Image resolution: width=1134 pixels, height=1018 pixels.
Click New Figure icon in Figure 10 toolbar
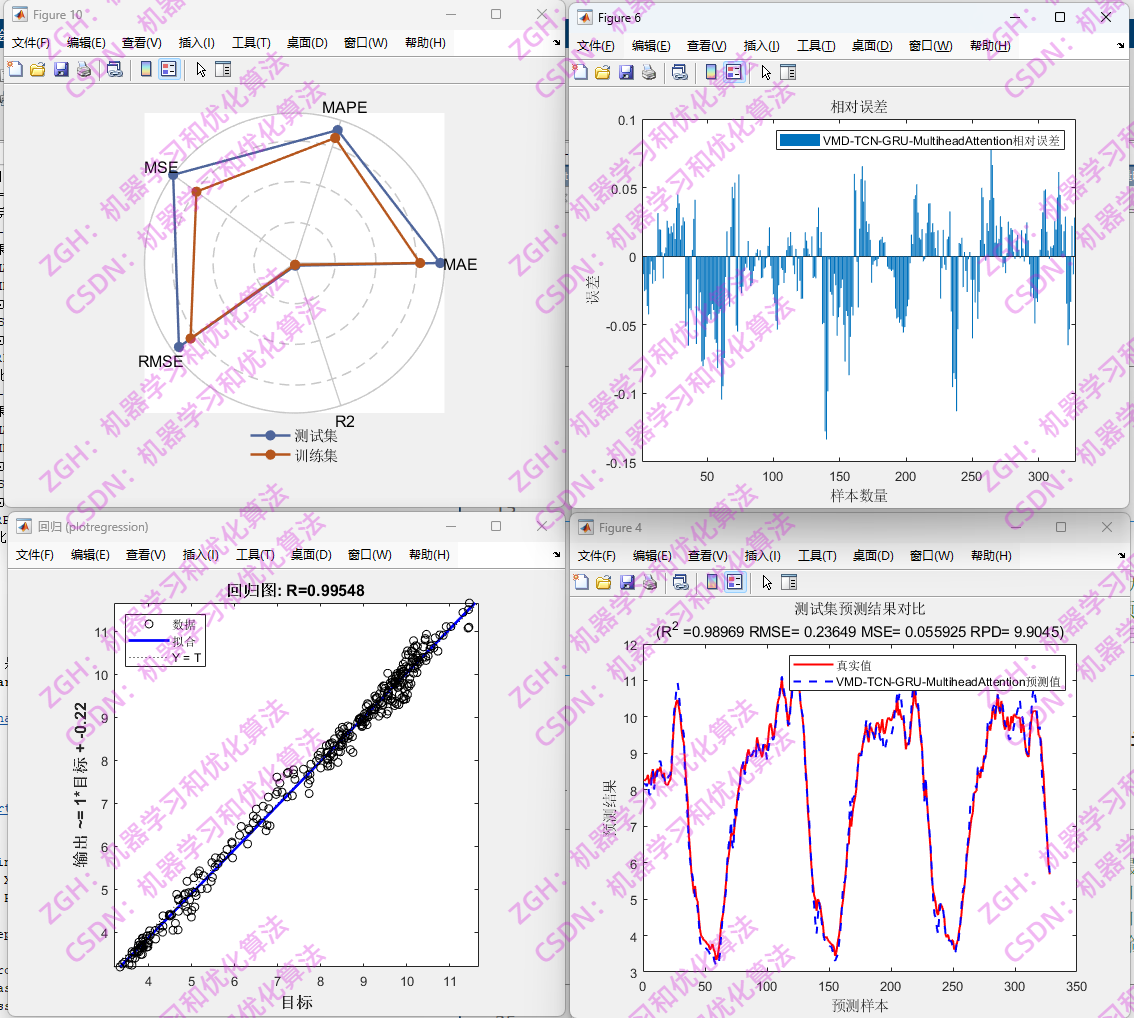click(x=15, y=69)
